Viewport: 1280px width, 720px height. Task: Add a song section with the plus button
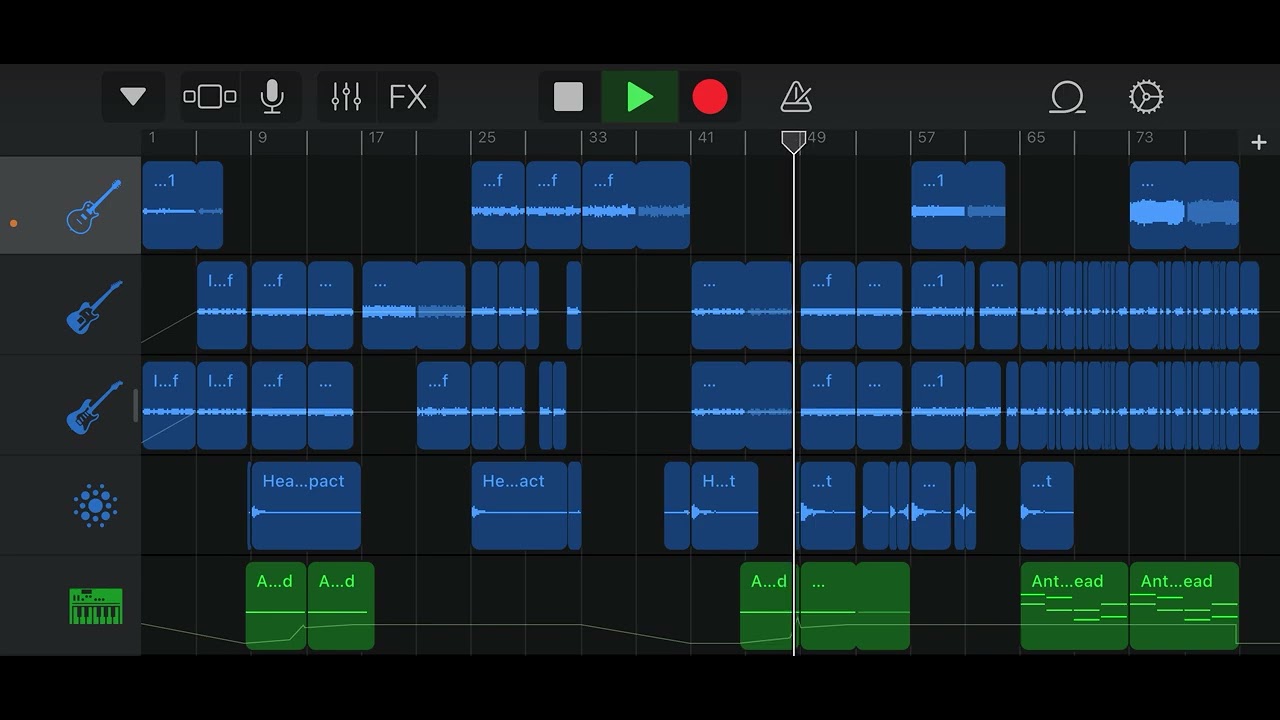pyautogui.click(x=1259, y=142)
